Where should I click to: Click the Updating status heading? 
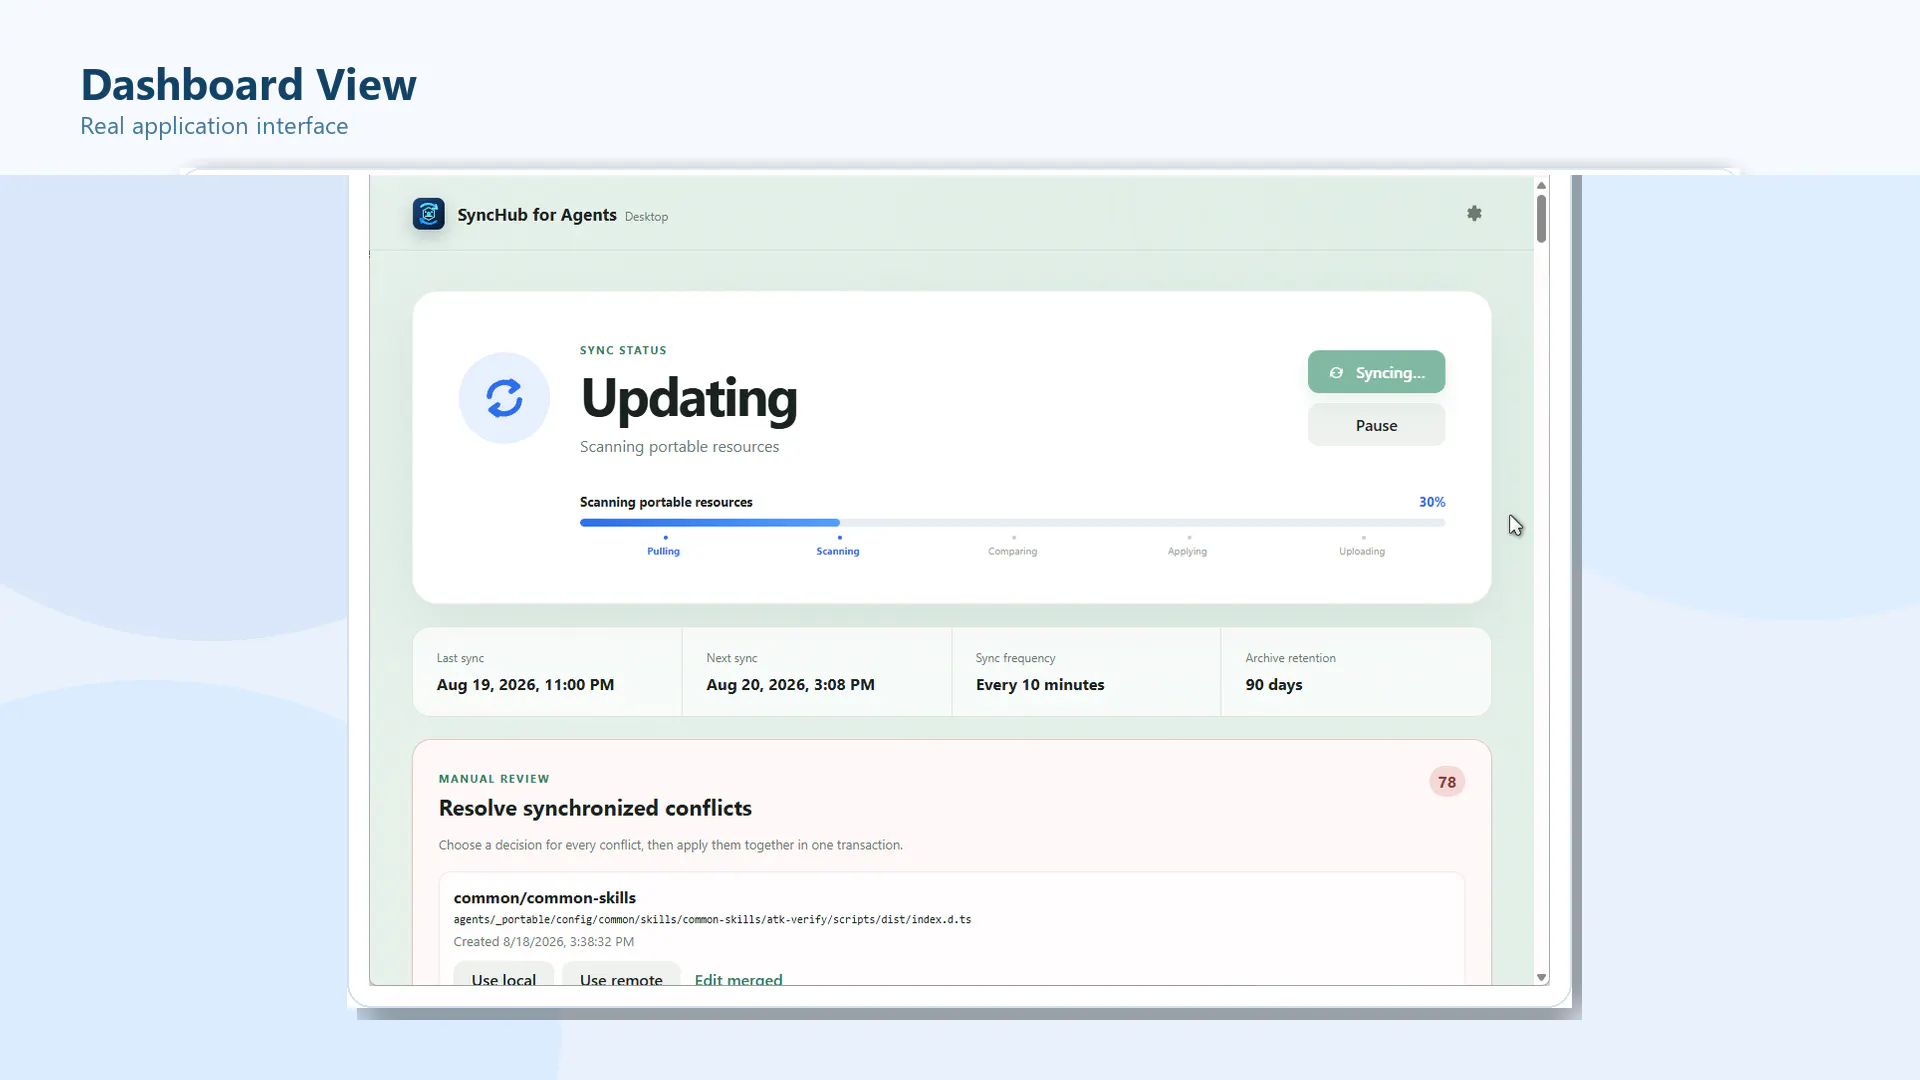[x=689, y=398]
